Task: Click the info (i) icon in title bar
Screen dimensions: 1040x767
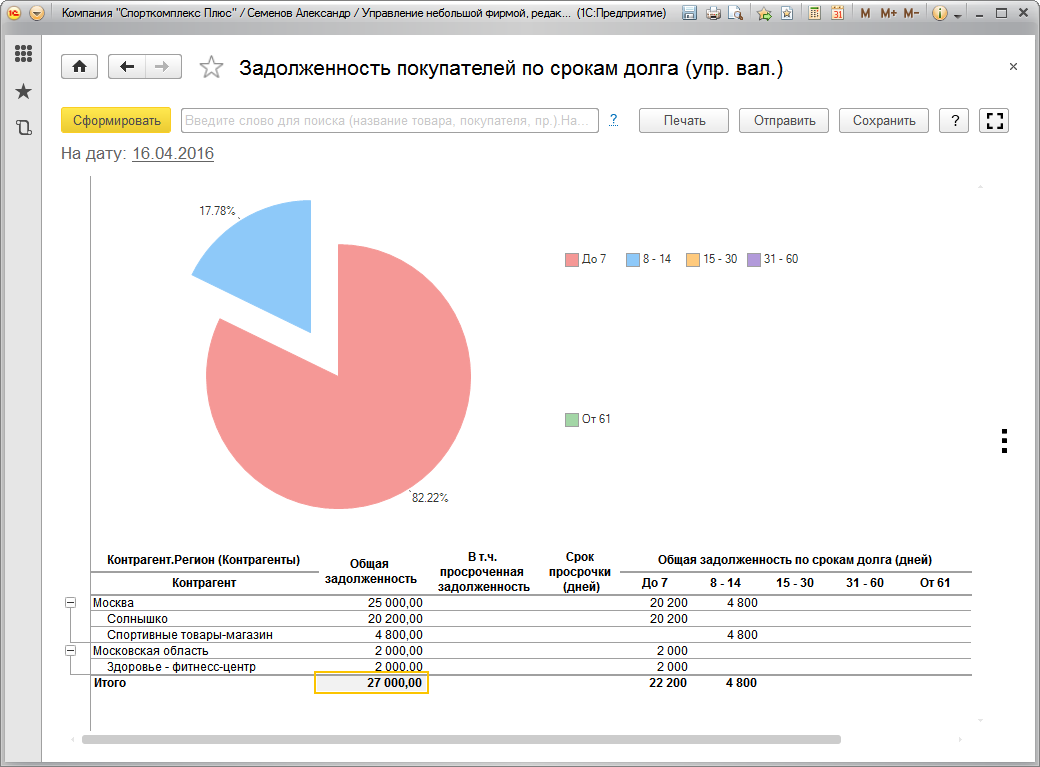Action: pyautogui.click(x=939, y=13)
